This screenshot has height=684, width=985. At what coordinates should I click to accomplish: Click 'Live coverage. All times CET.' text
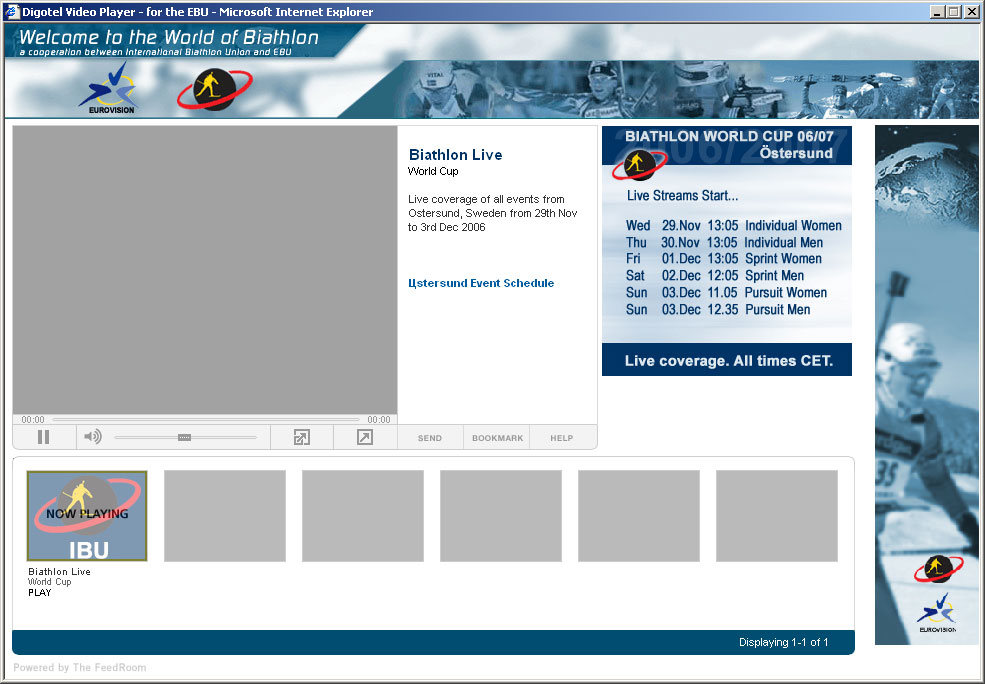pos(729,361)
